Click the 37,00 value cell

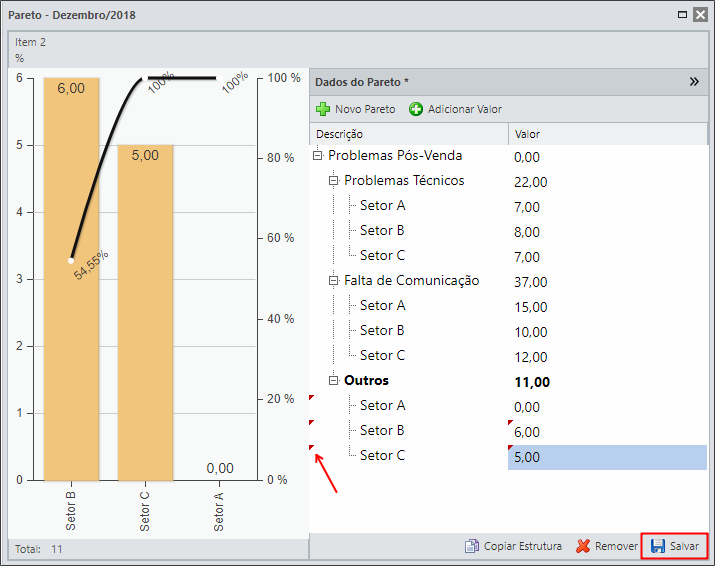pyautogui.click(x=531, y=282)
